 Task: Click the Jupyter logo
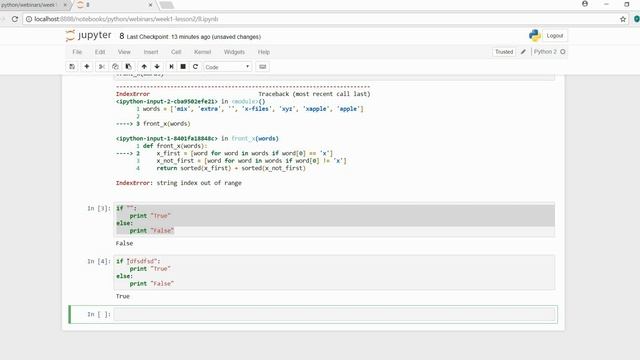coord(89,36)
